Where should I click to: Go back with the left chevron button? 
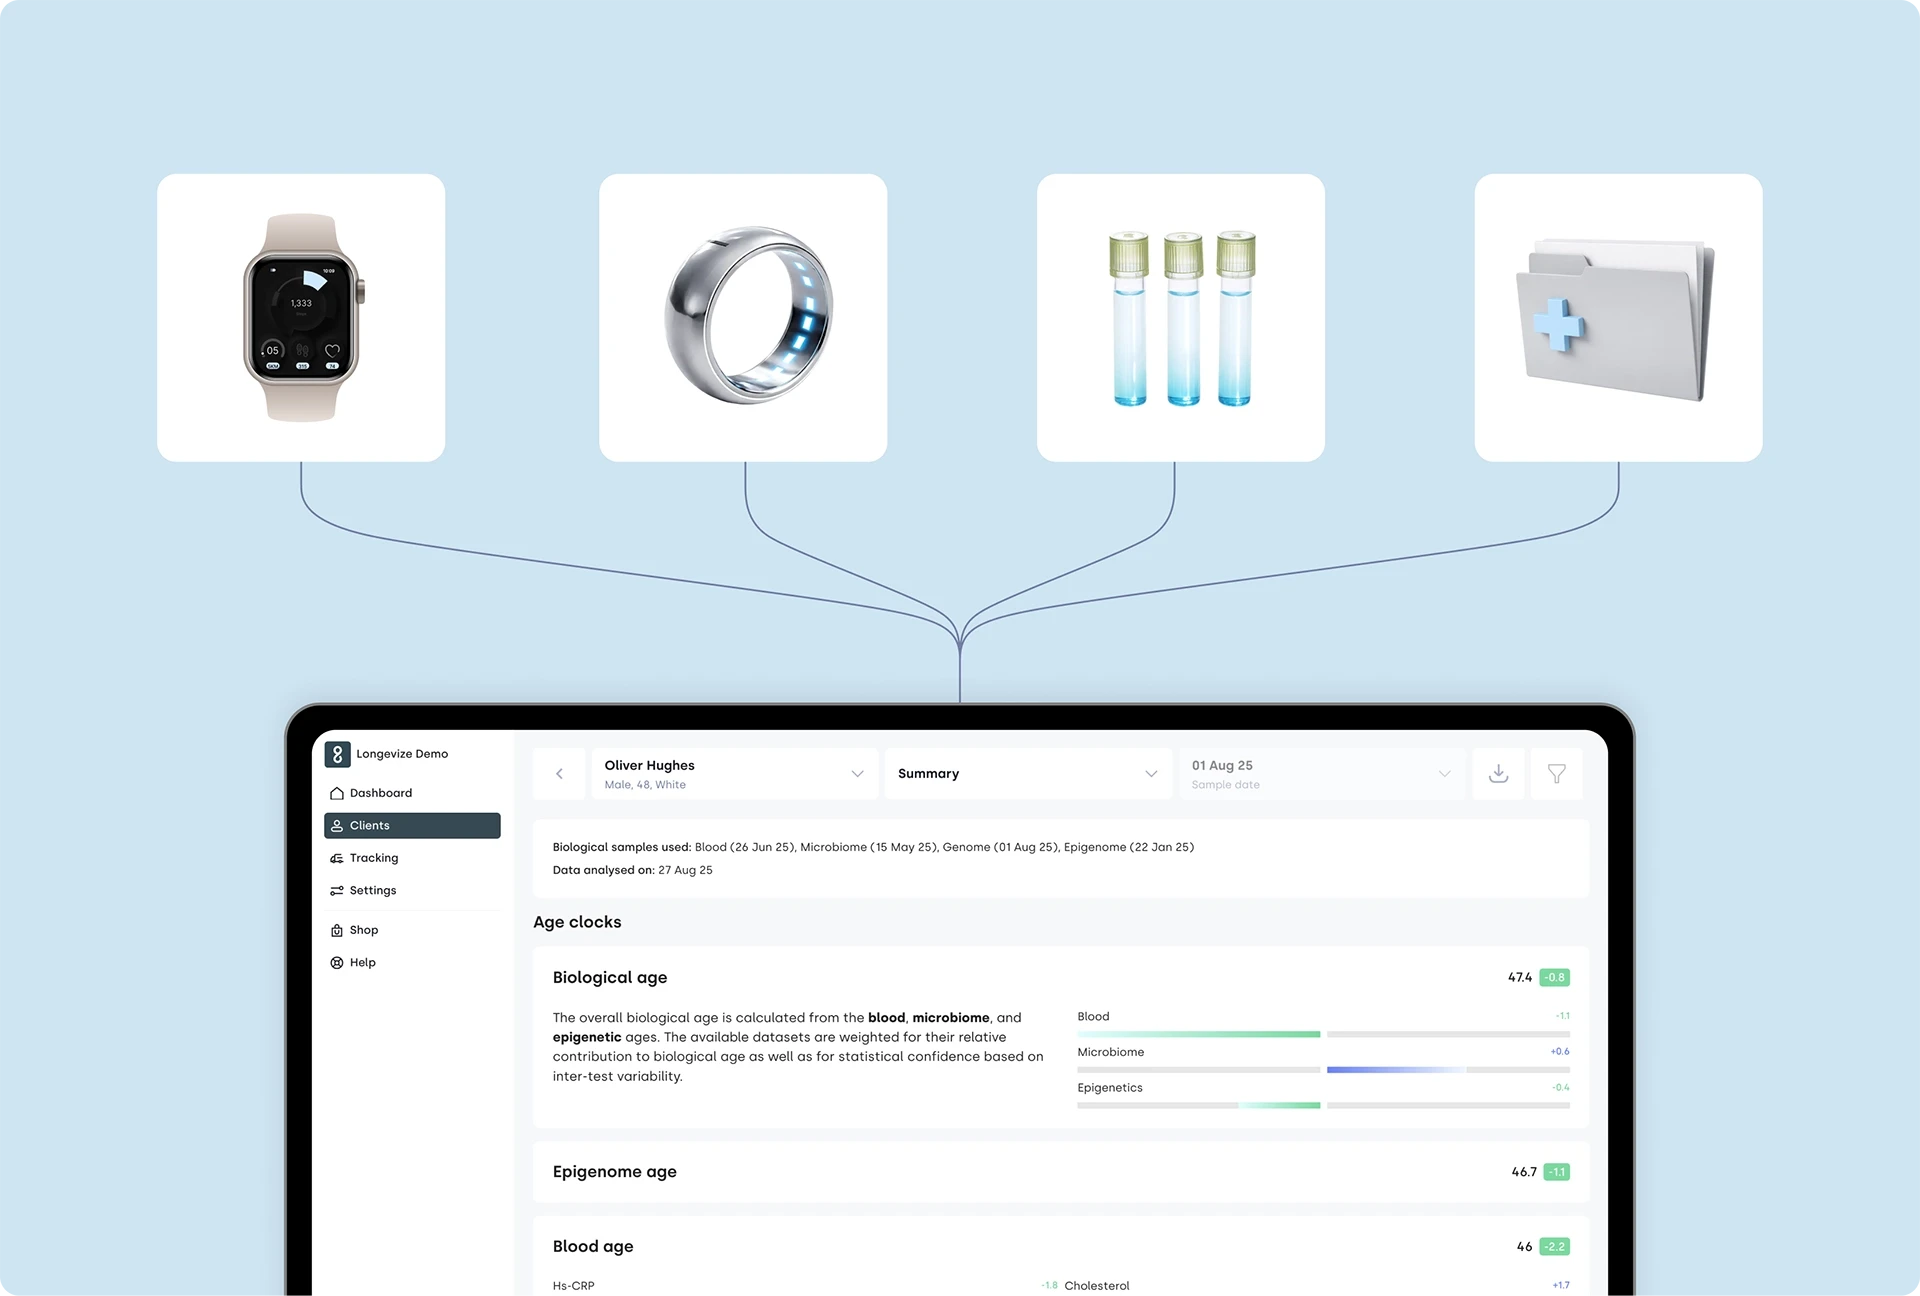tap(559, 774)
